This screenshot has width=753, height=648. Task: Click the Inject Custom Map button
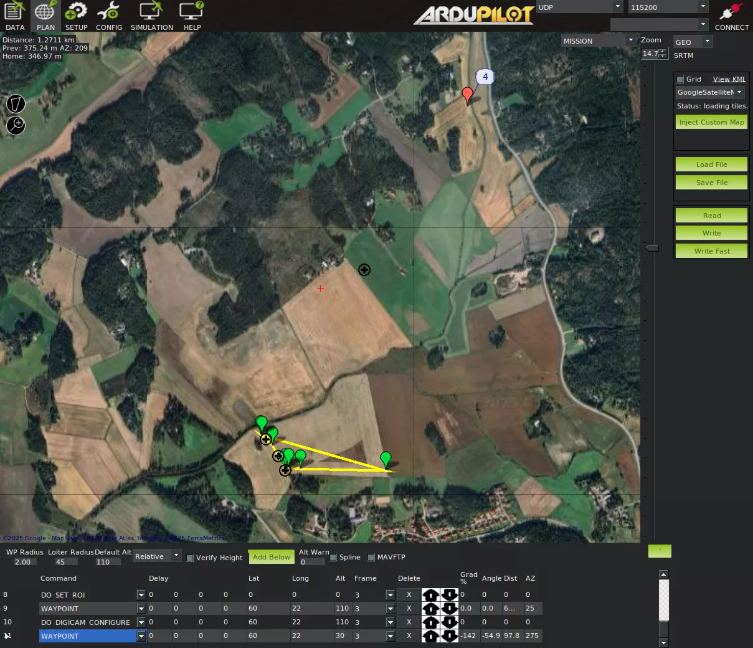pyautogui.click(x=711, y=122)
